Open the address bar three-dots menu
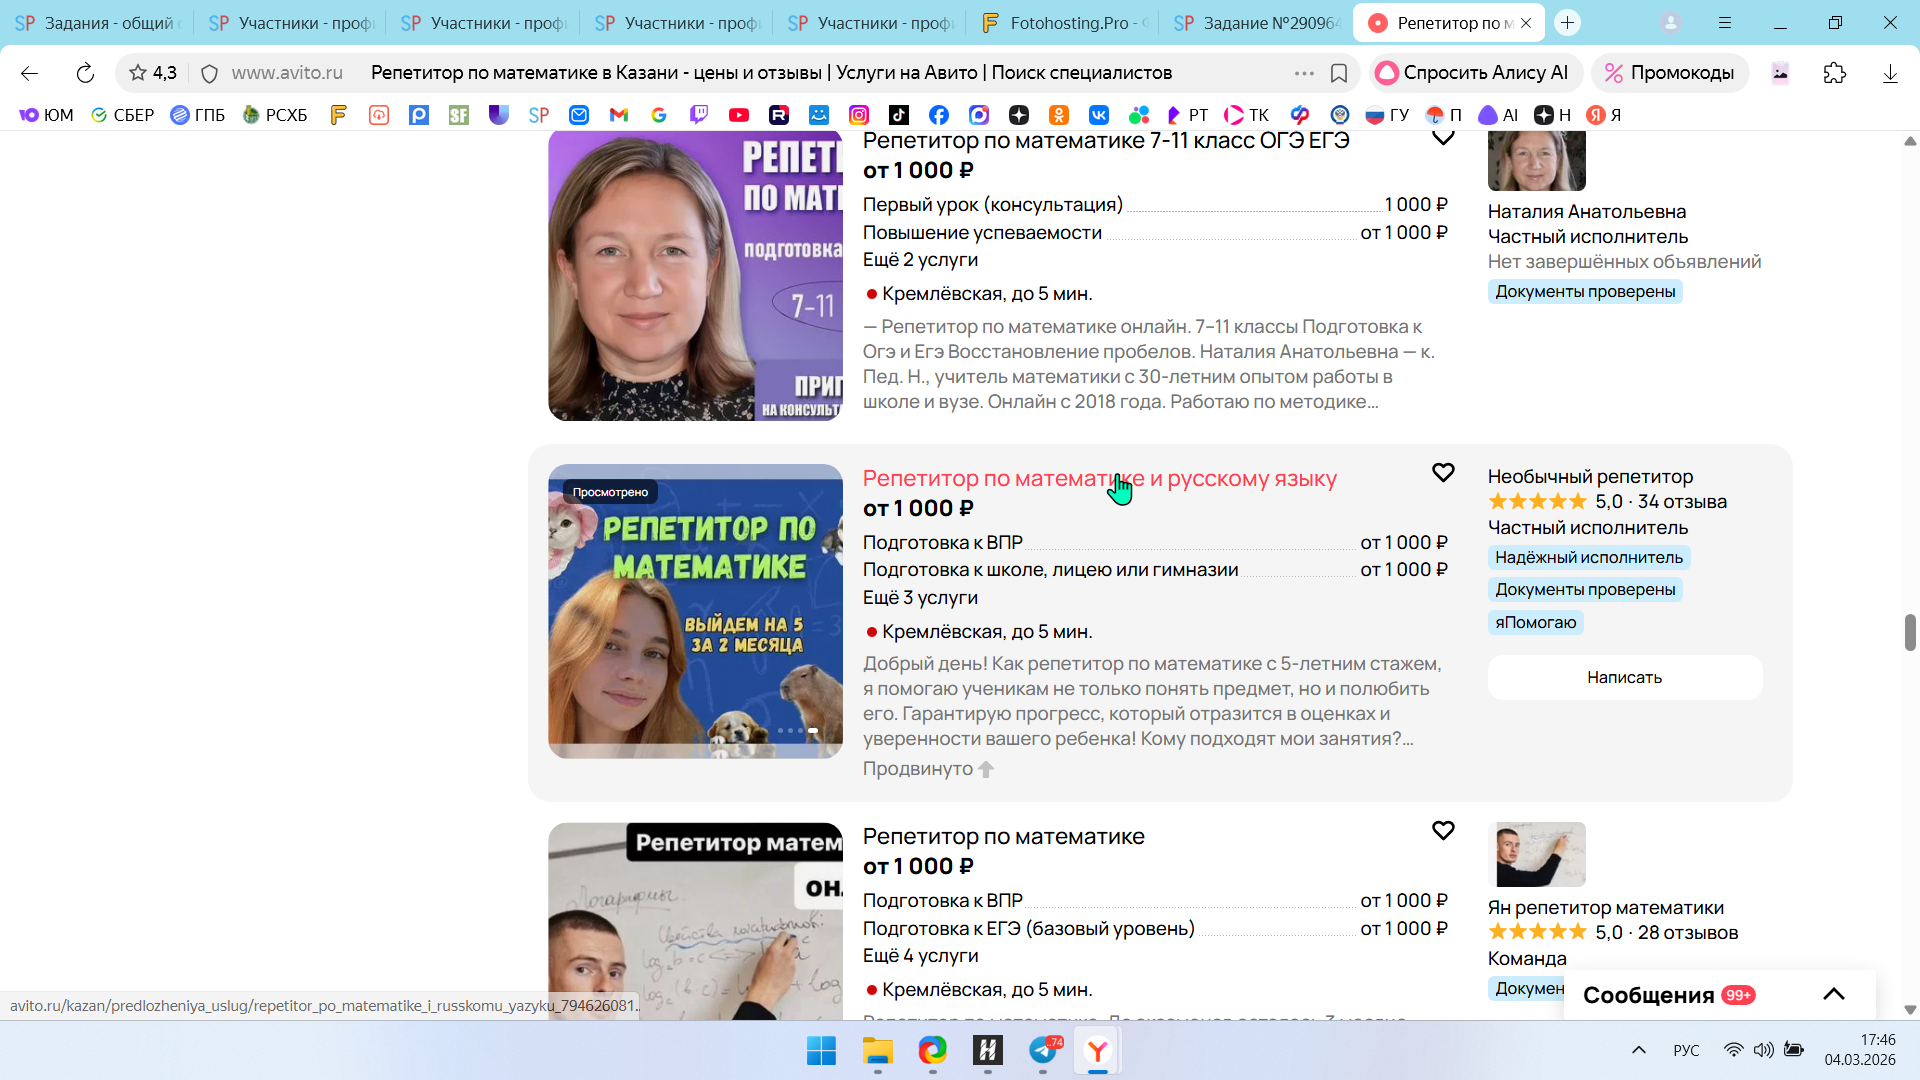 pyautogui.click(x=1303, y=73)
